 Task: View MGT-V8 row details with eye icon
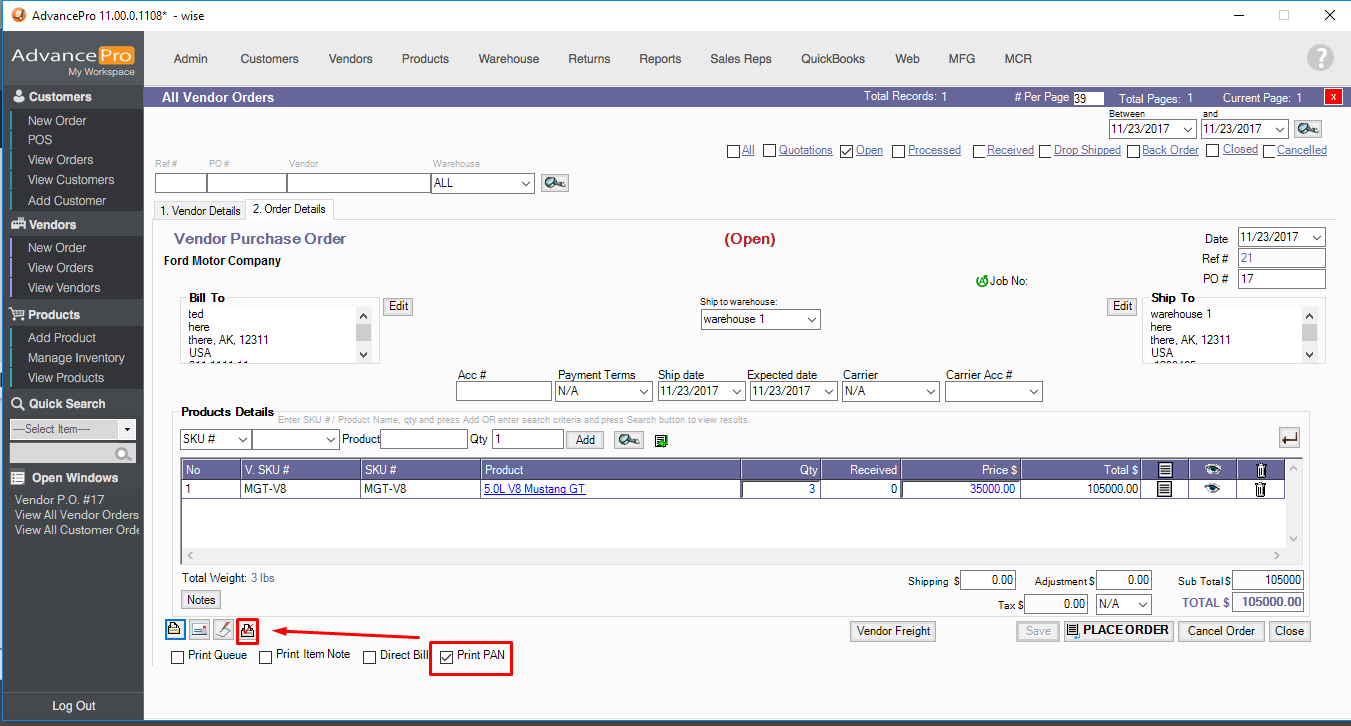(x=1212, y=489)
